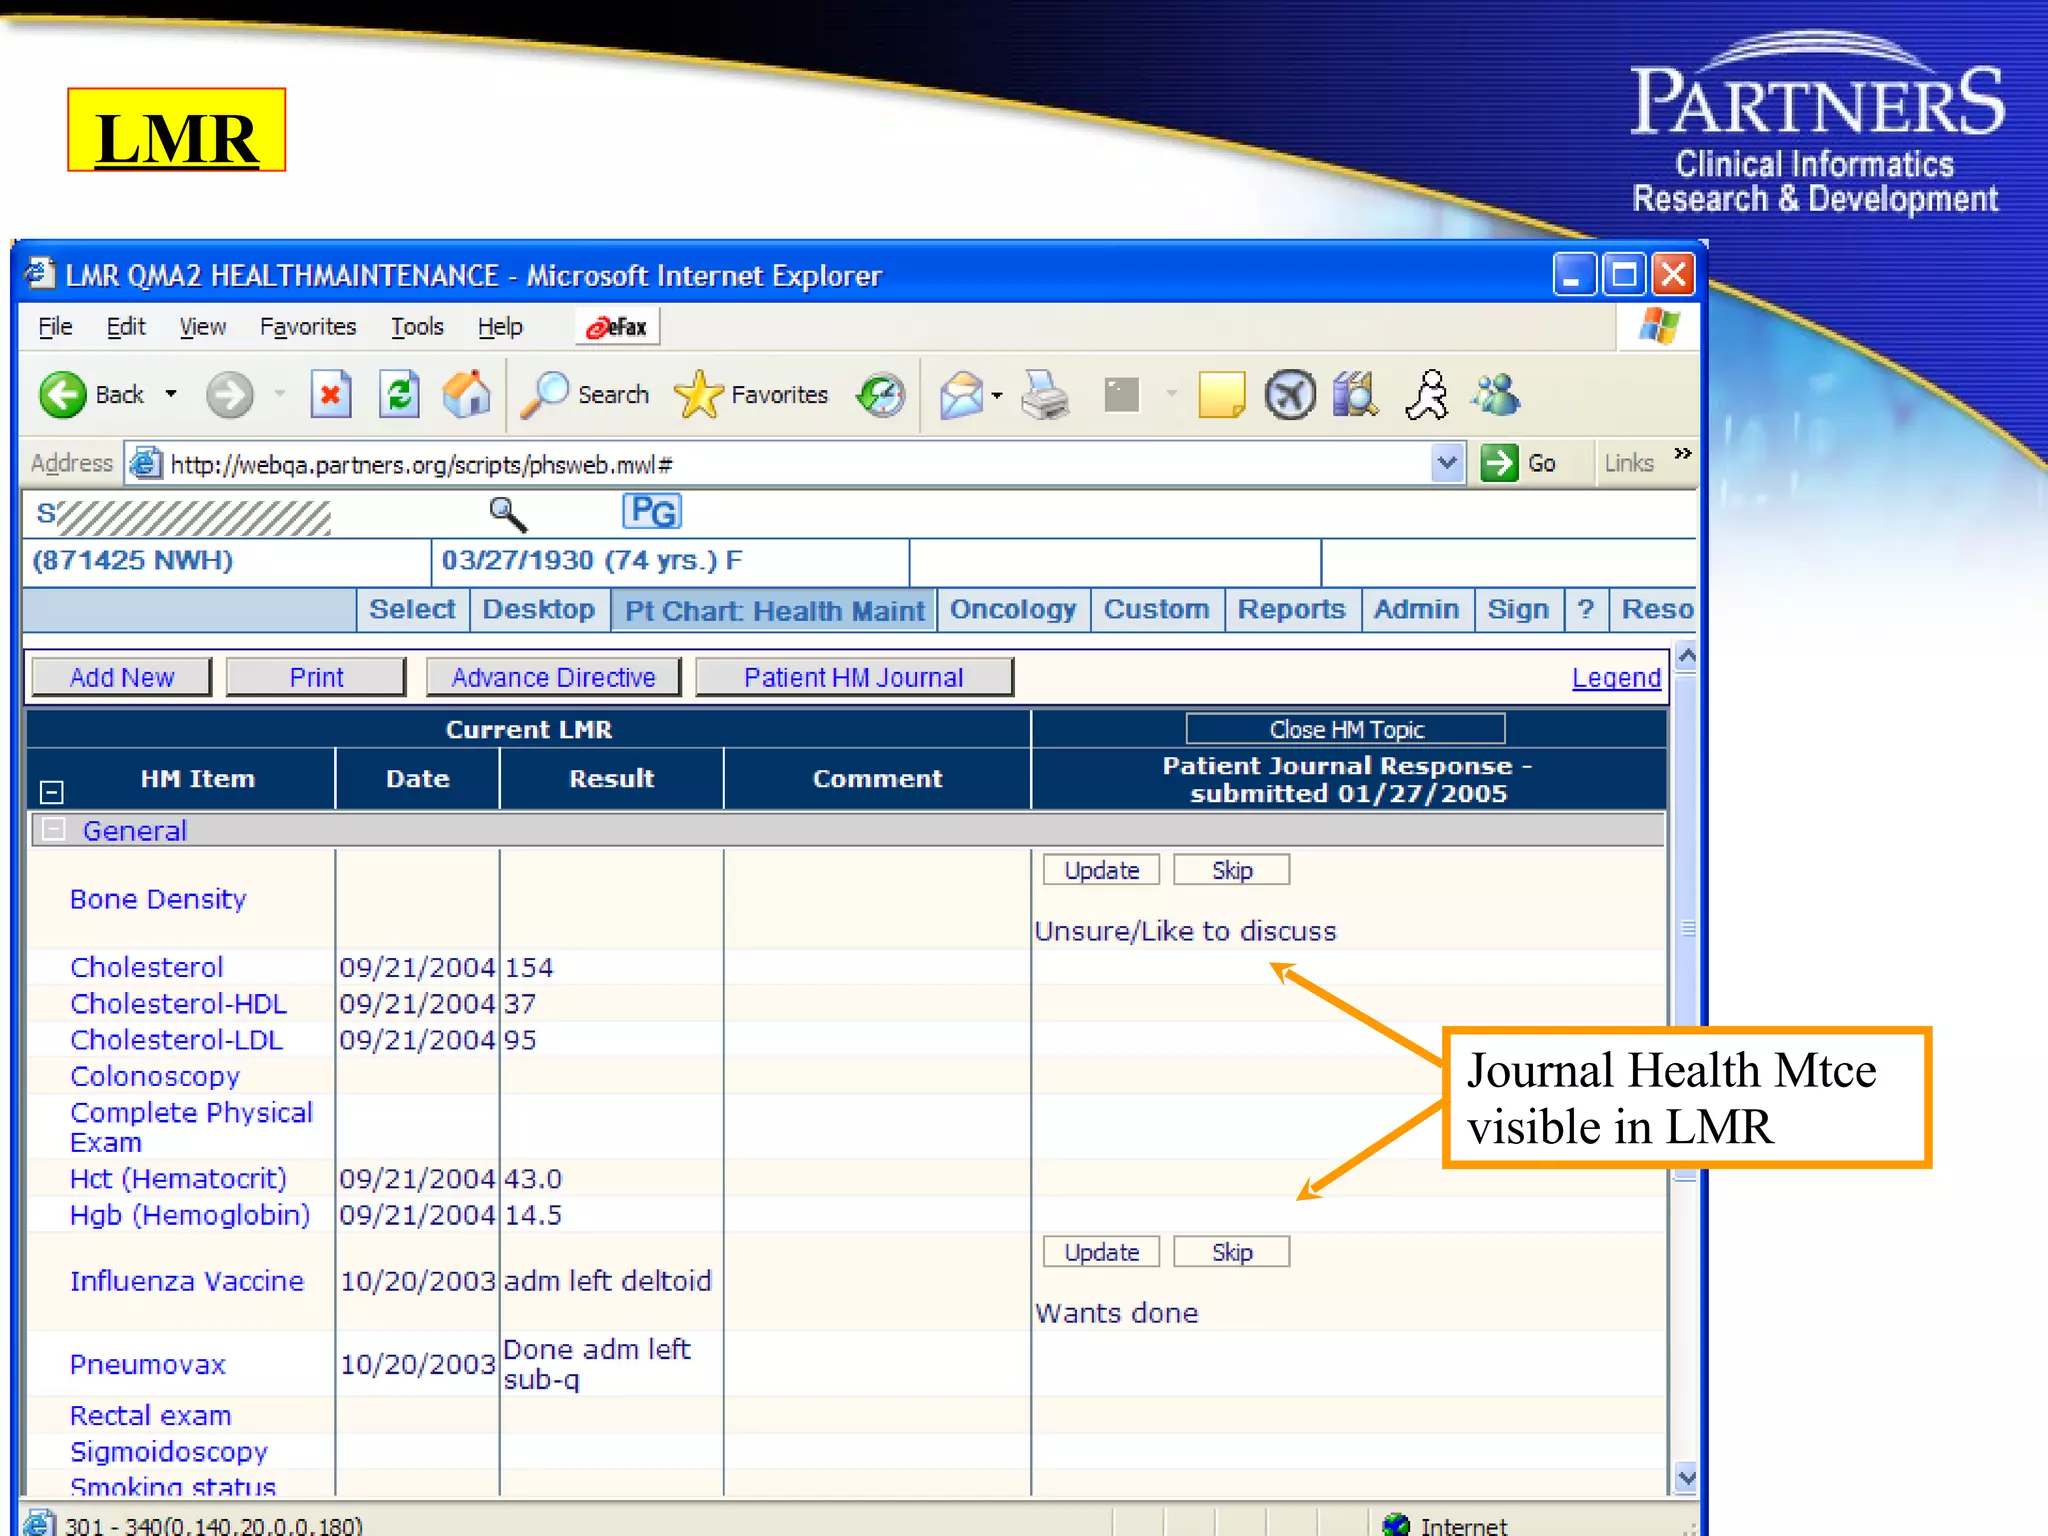The image size is (2048, 1536).
Task: Click the gray Edit square icon
Action: (1121, 395)
